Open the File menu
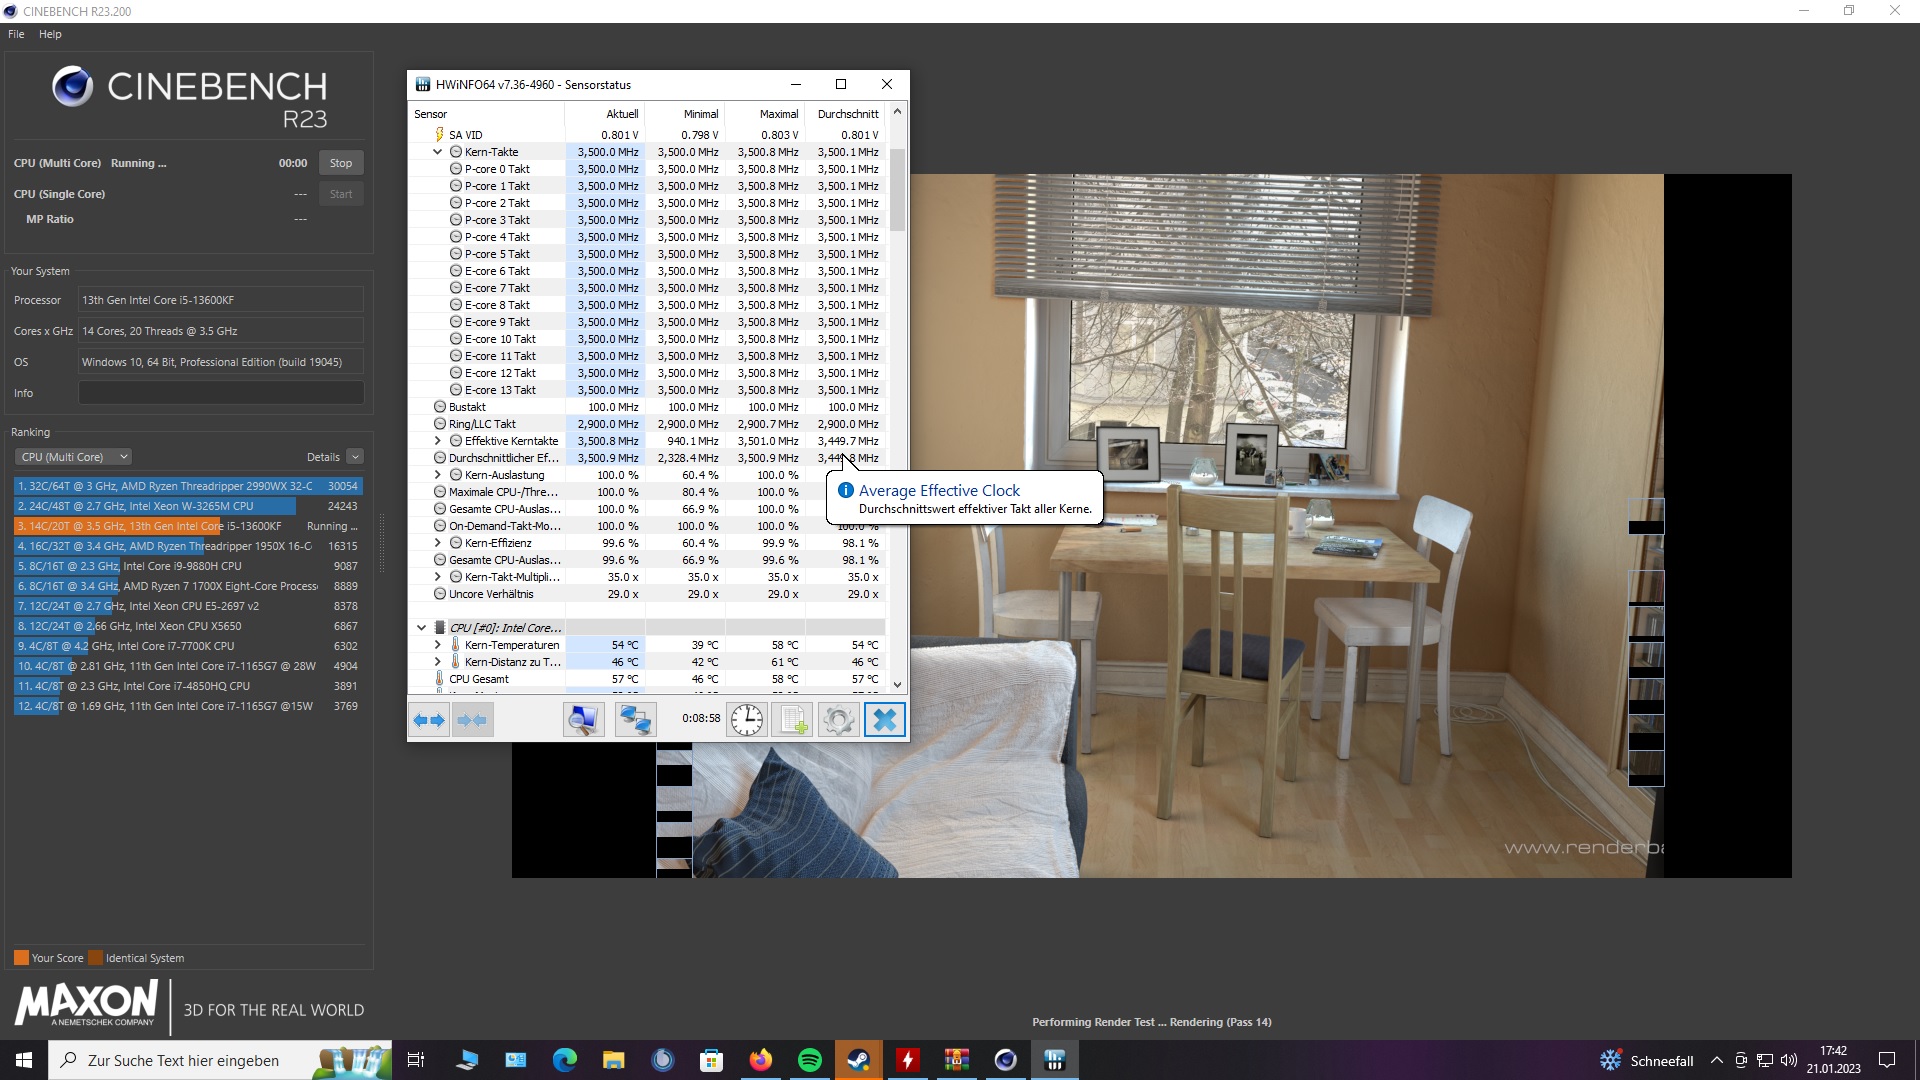The image size is (1920, 1080). pos(16,34)
